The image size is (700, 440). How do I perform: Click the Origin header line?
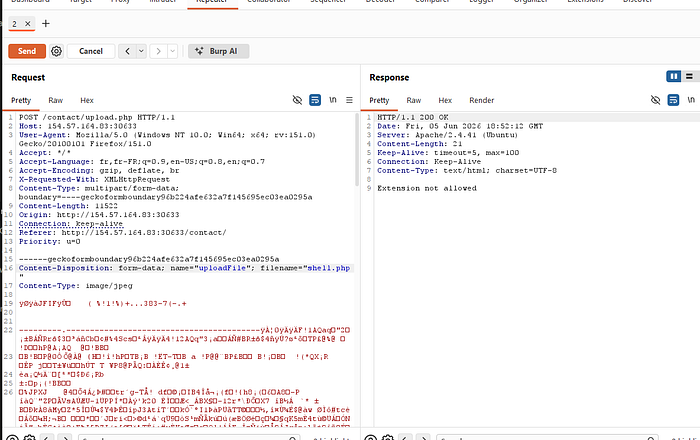tap(99, 215)
